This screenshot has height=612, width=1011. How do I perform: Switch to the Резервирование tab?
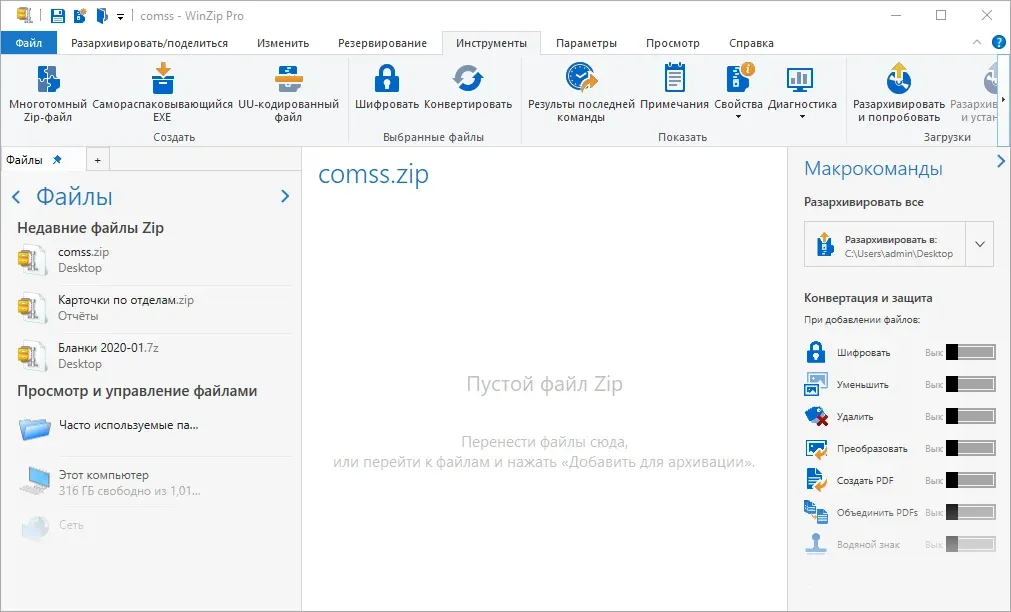382,43
